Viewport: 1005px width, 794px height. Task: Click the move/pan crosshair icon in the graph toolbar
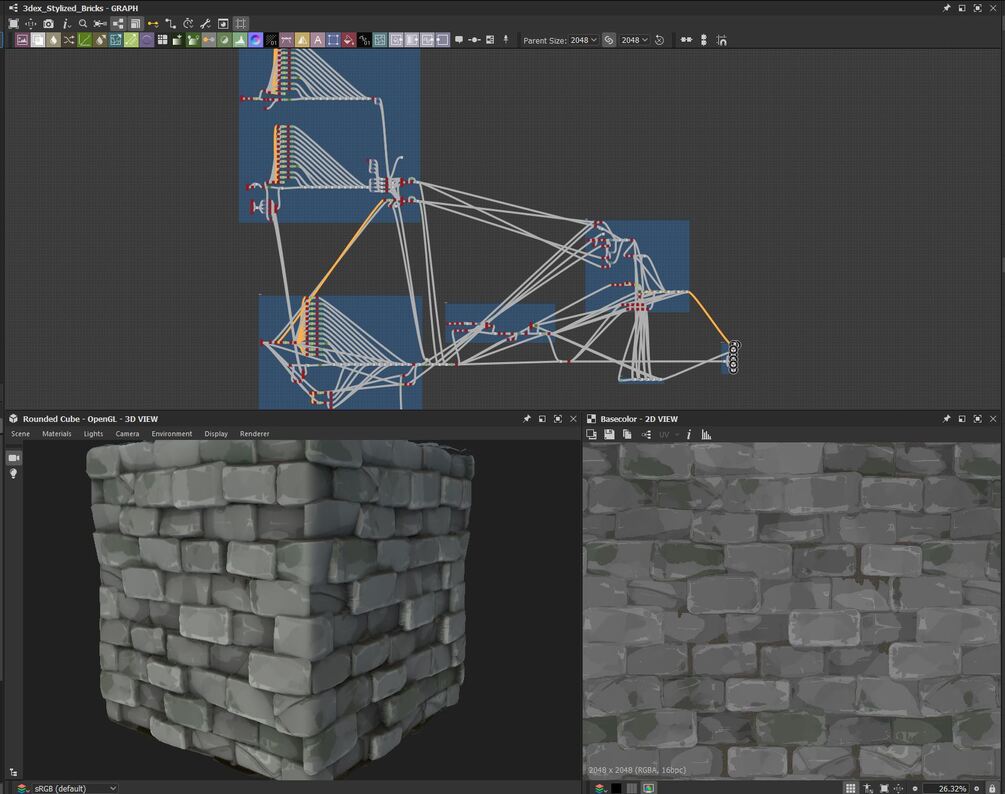[30, 24]
